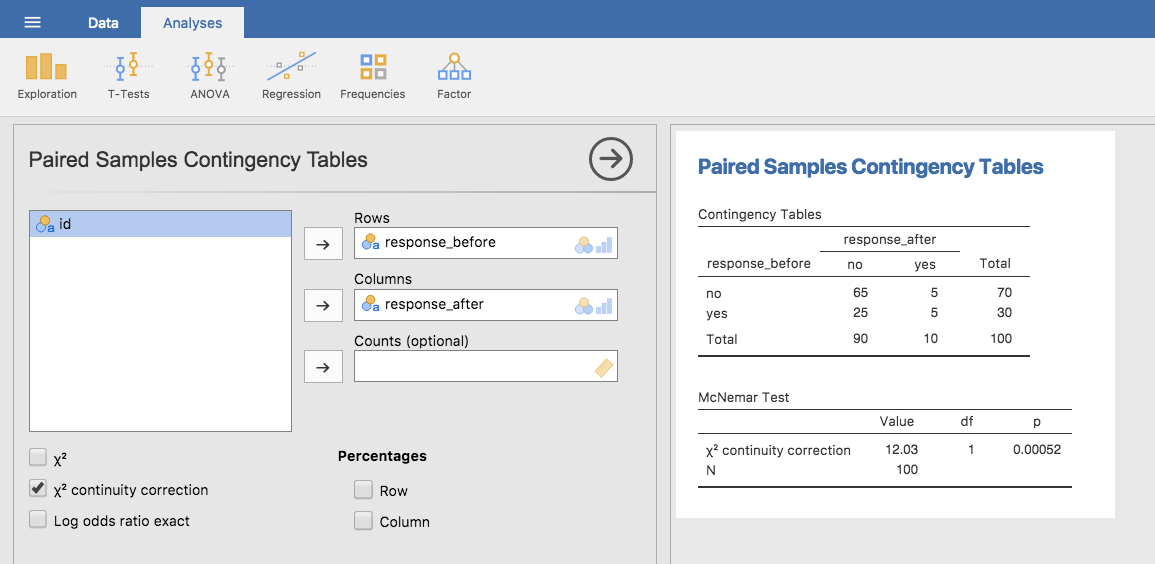Click the ordinal bars icon beside response_before

[604, 244]
